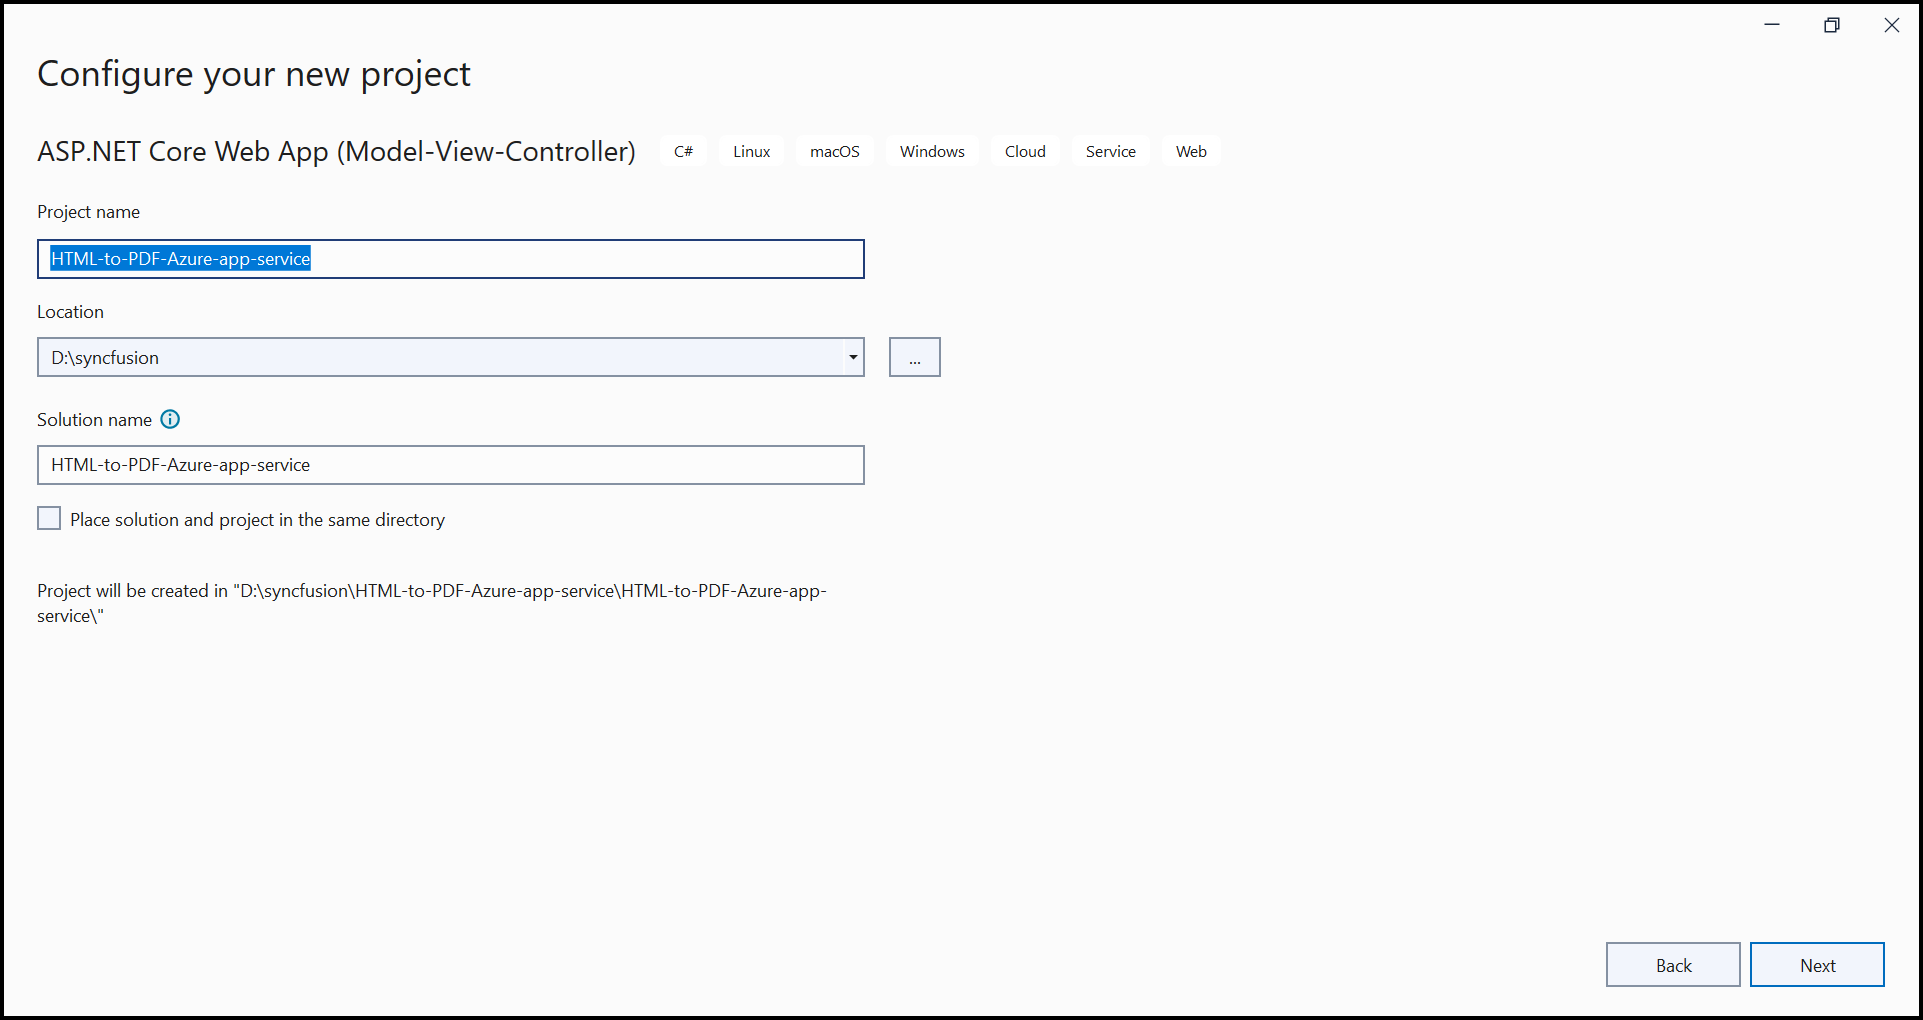Click the Service tag
The image size is (1923, 1020).
click(x=1111, y=152)
